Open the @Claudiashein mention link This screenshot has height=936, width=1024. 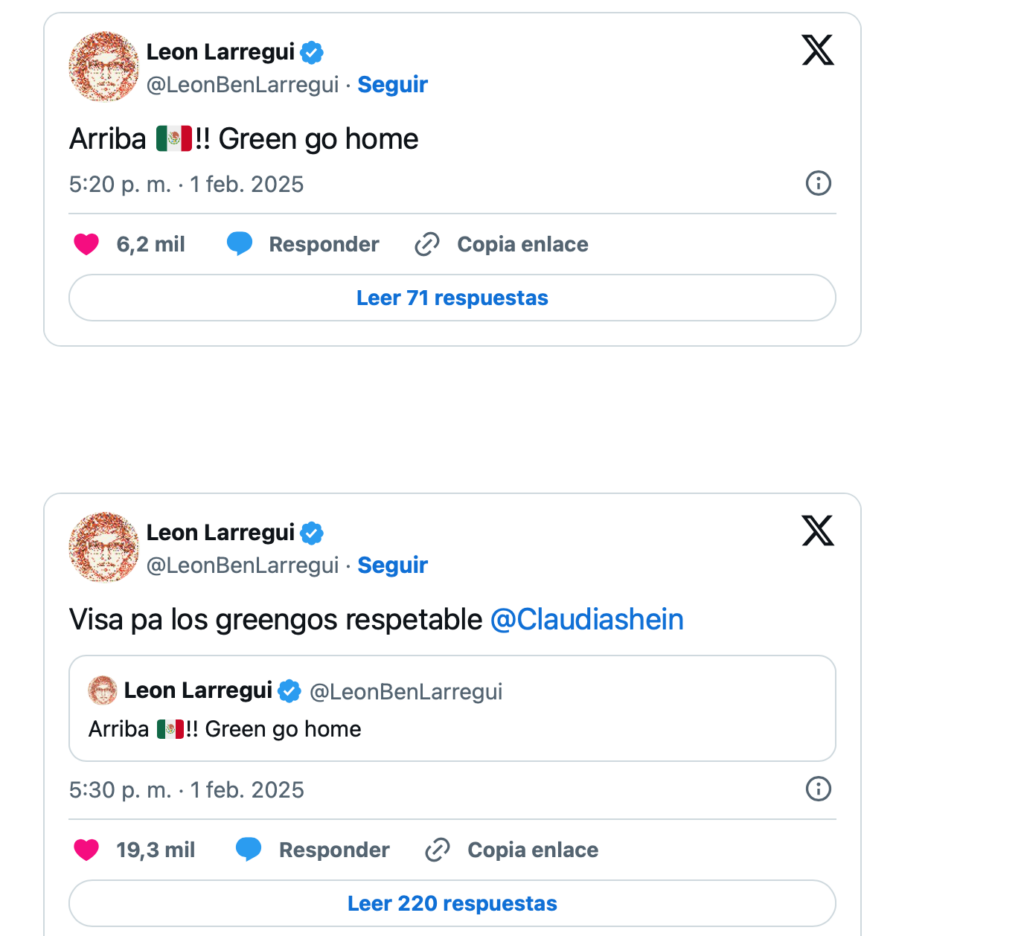586,619
